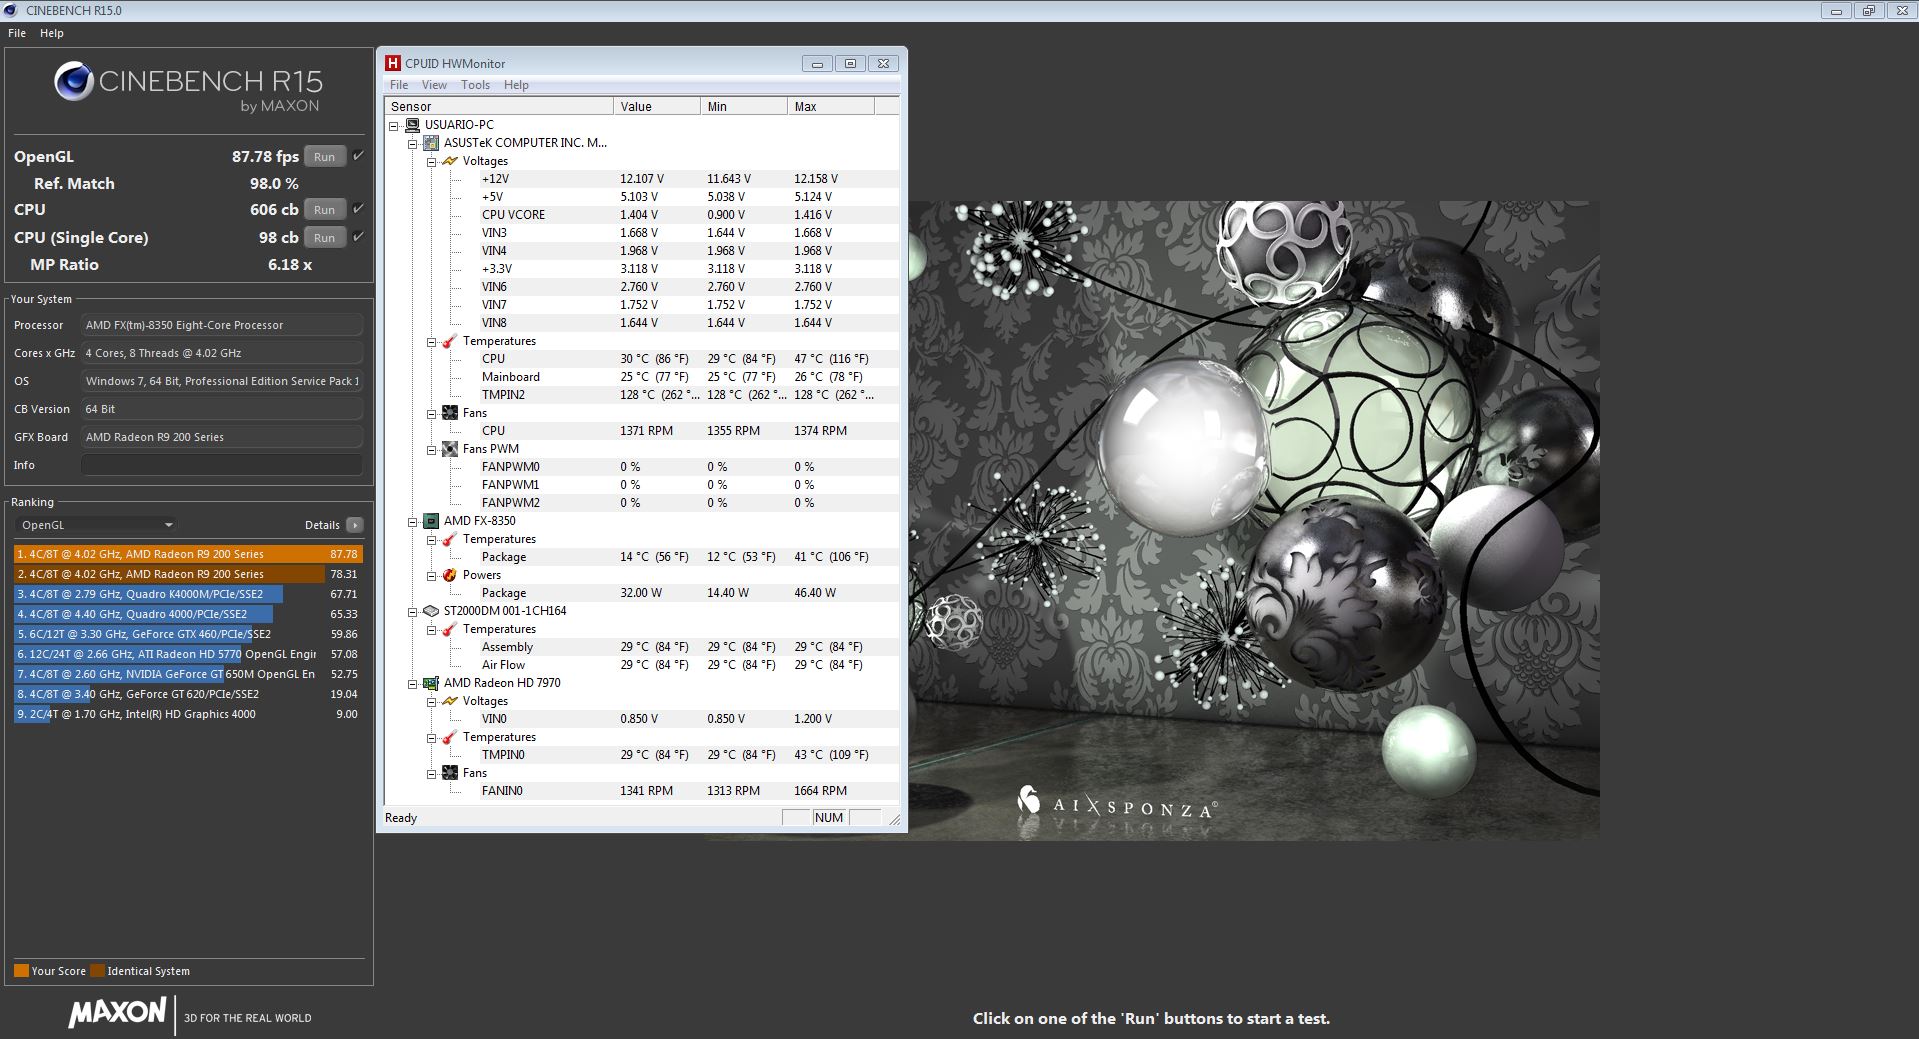
Task: Run the CPU Single Core benchmark
Action: (324, 238)
